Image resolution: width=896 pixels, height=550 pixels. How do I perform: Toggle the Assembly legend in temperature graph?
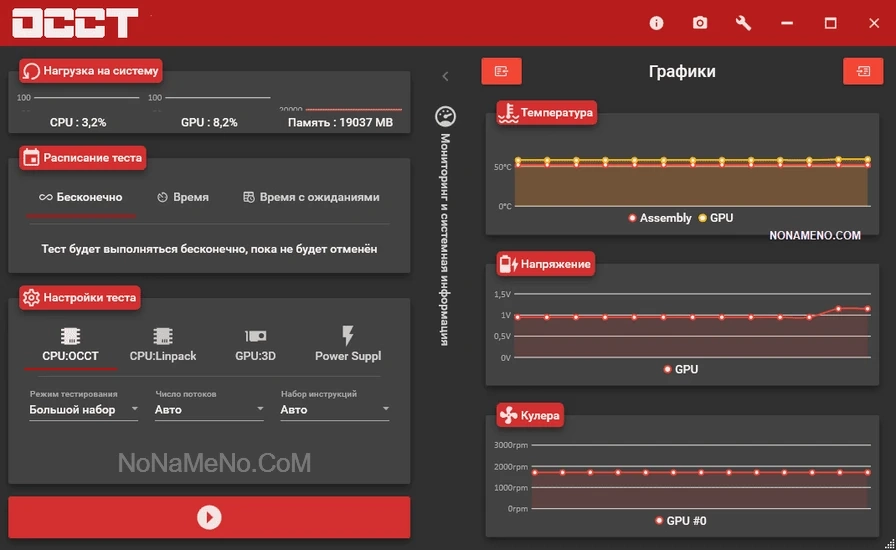[660, 218]
